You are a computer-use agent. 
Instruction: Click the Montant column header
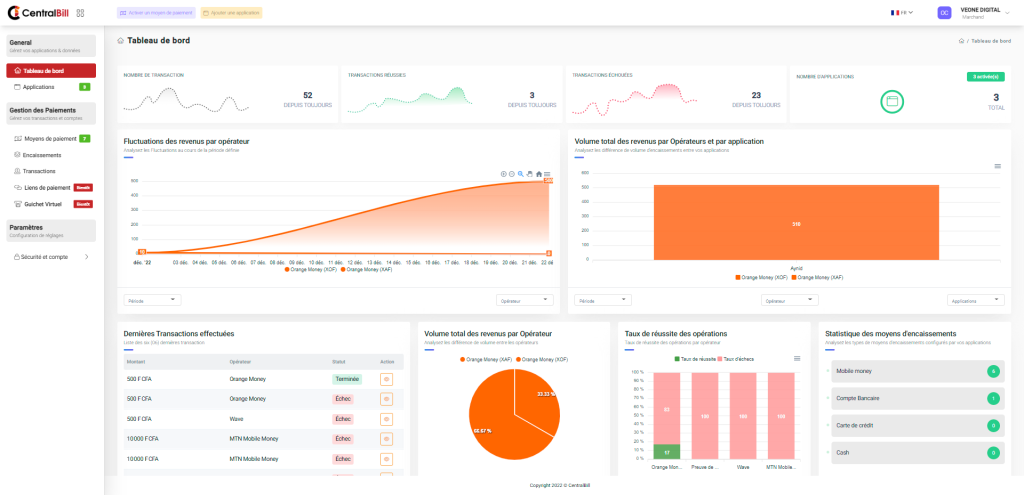point(135,362)
